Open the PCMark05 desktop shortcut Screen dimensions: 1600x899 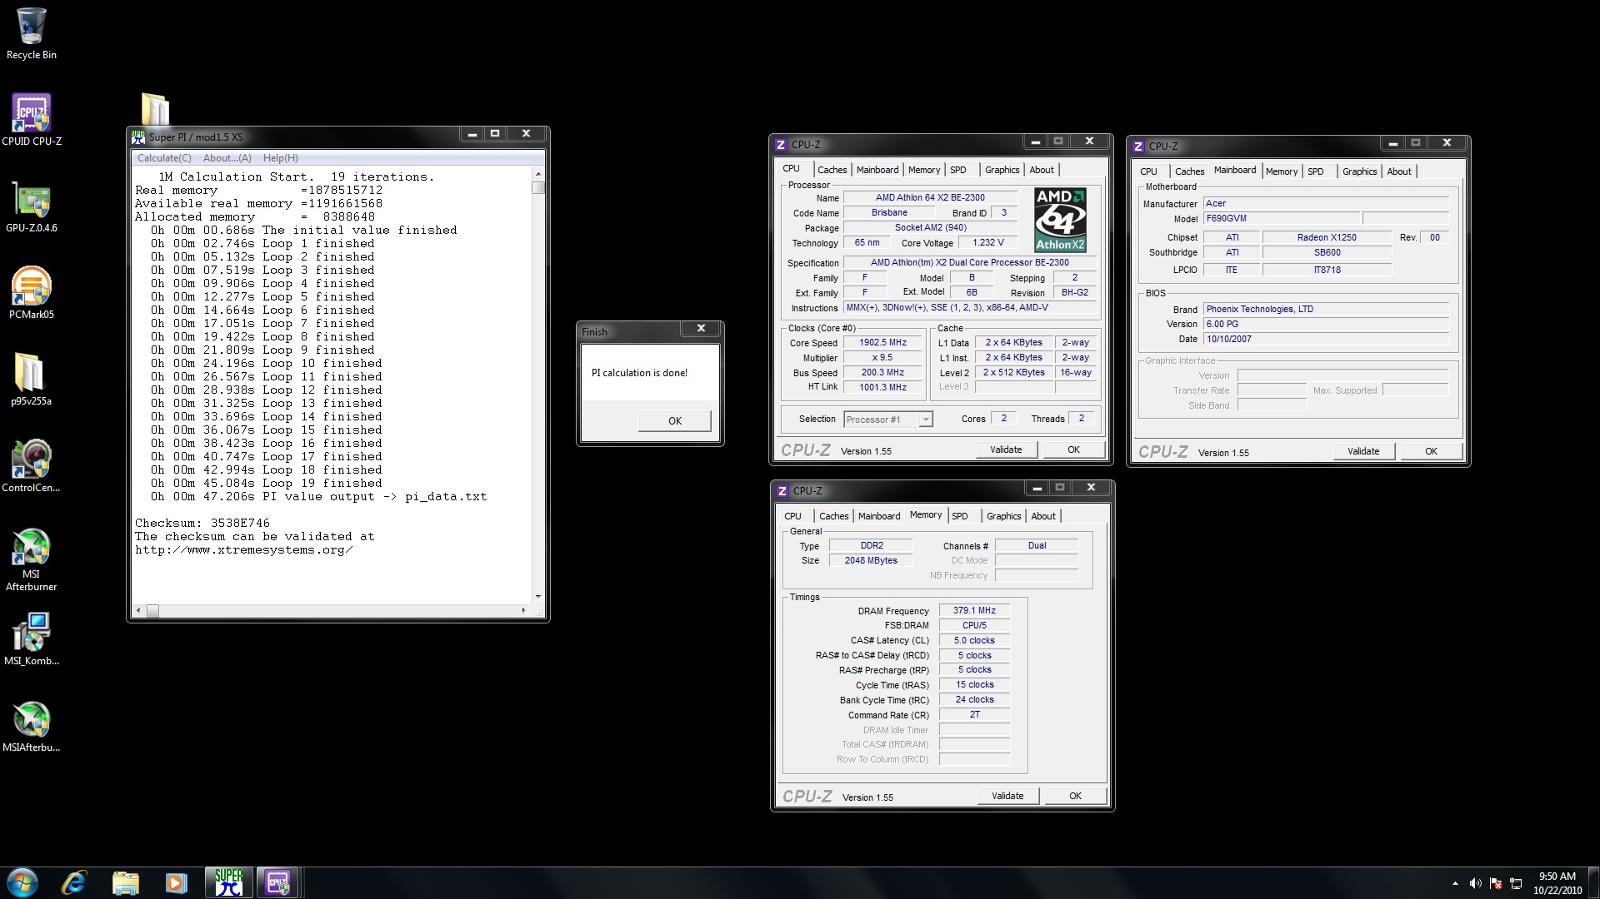tap(31, 292)
